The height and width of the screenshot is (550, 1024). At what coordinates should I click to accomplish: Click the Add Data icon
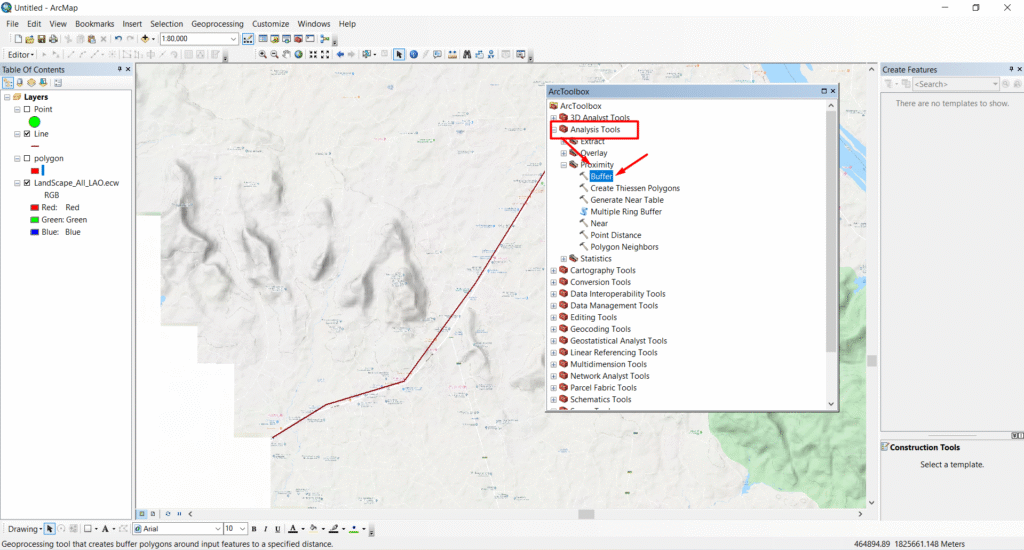(145, 39)
